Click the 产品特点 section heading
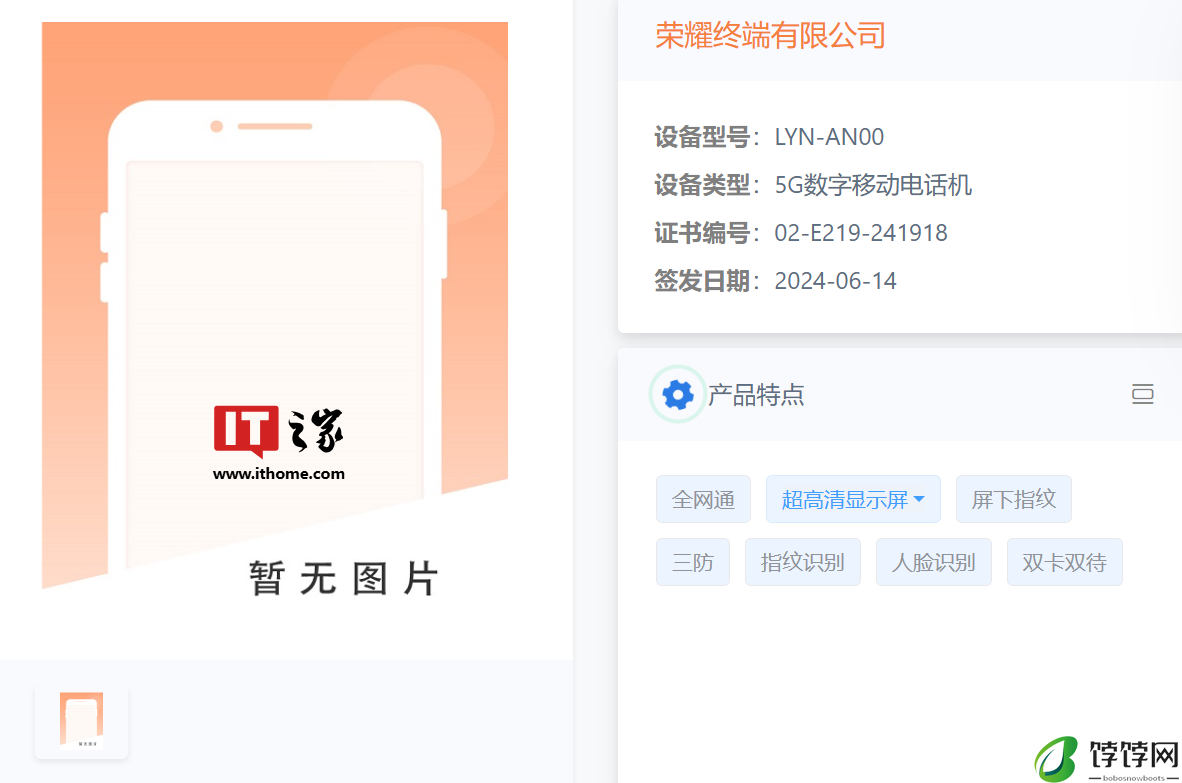 click(755, 395)
